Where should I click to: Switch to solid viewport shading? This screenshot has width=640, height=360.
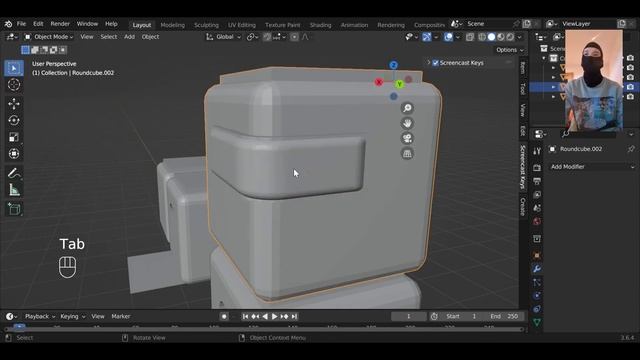tap(491, 37)
